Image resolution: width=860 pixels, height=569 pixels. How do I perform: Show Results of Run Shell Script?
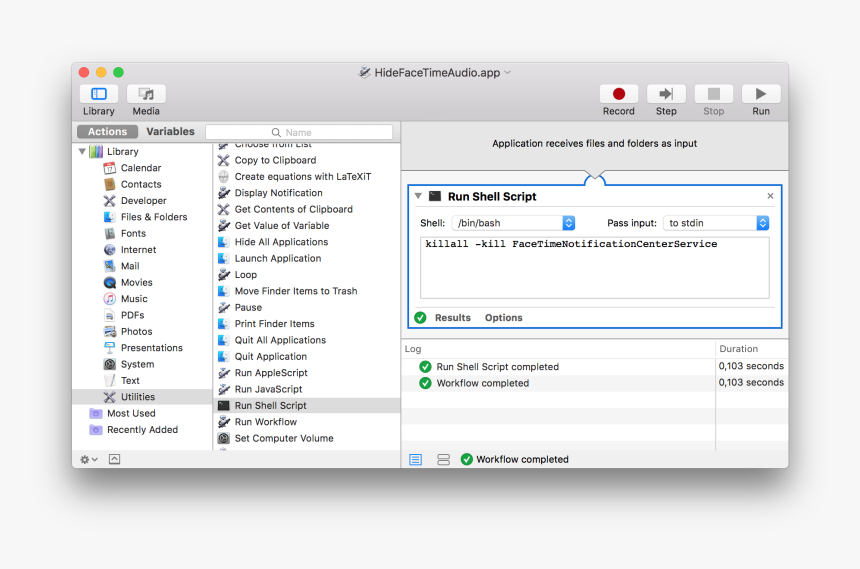[x=452, y=318]
